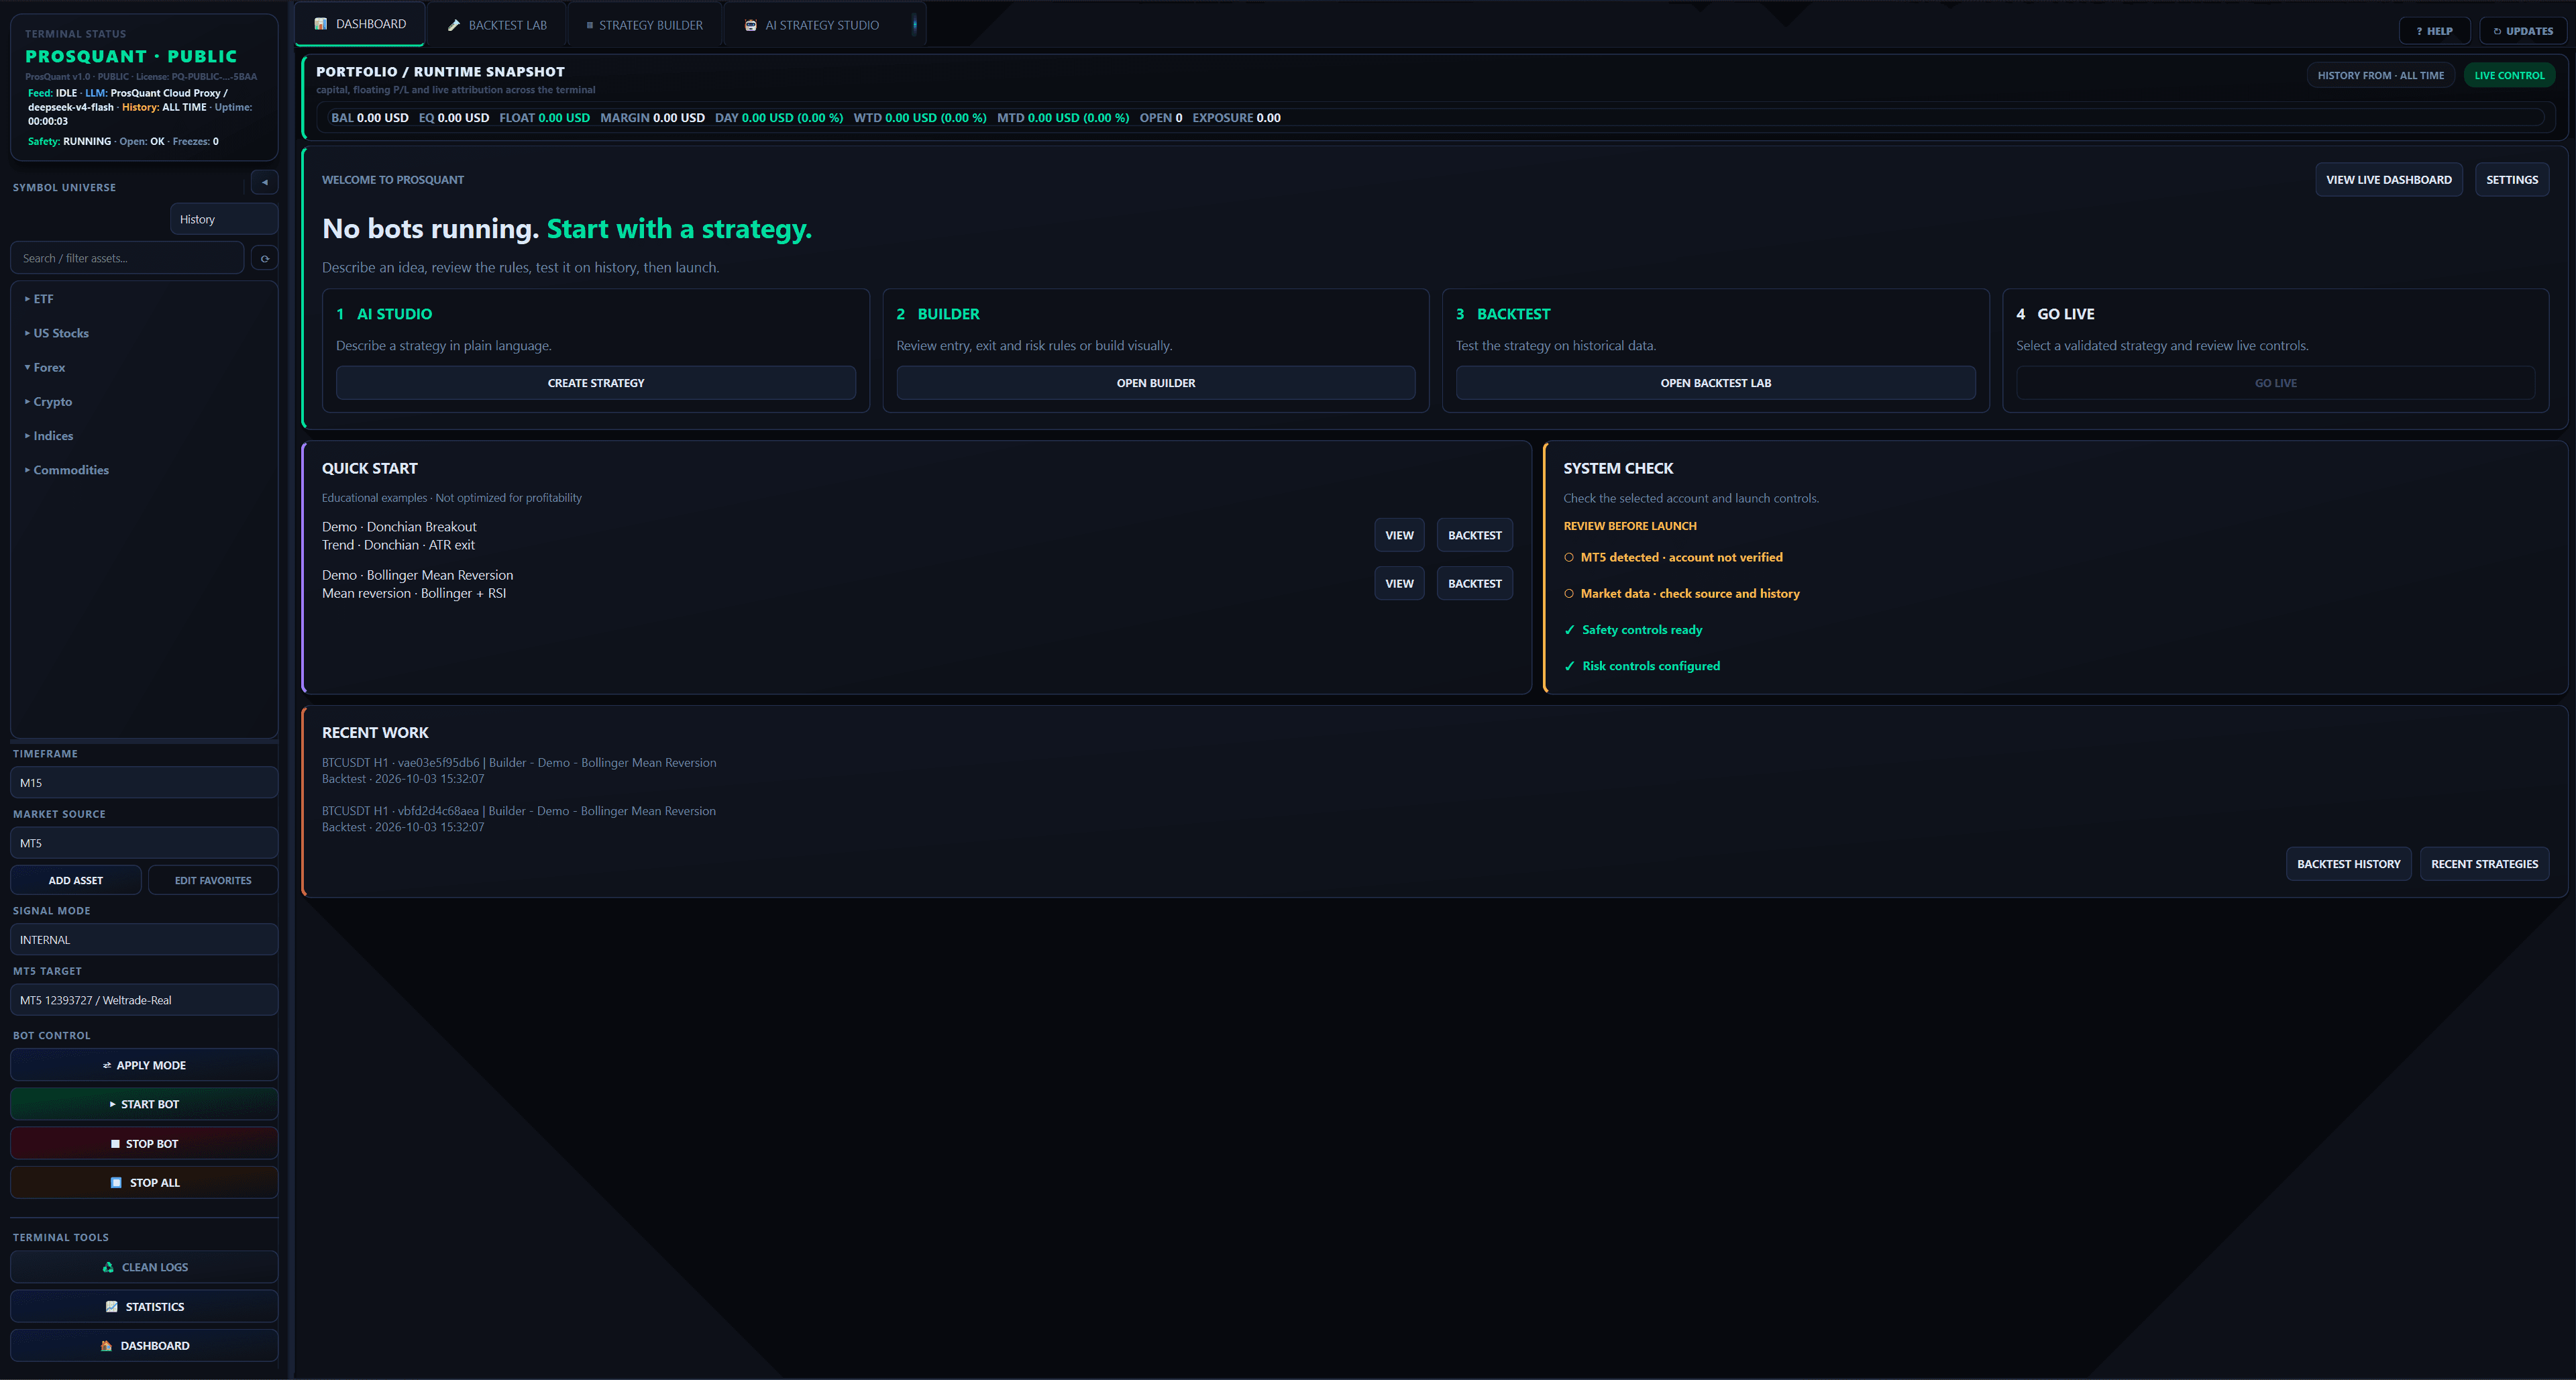This screenshot has width=2576, height=1380.
Task: Refresh the asset list with reload icon
Action: coord(265,258)
